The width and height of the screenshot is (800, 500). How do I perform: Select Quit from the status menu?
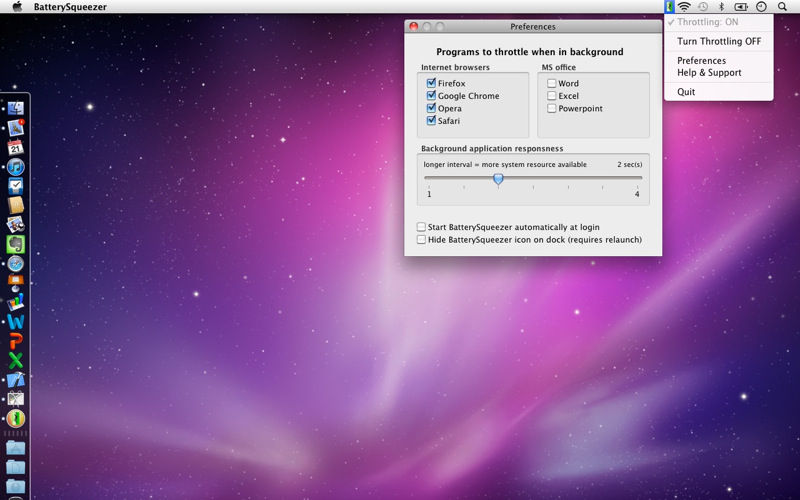tap(718, 92)
